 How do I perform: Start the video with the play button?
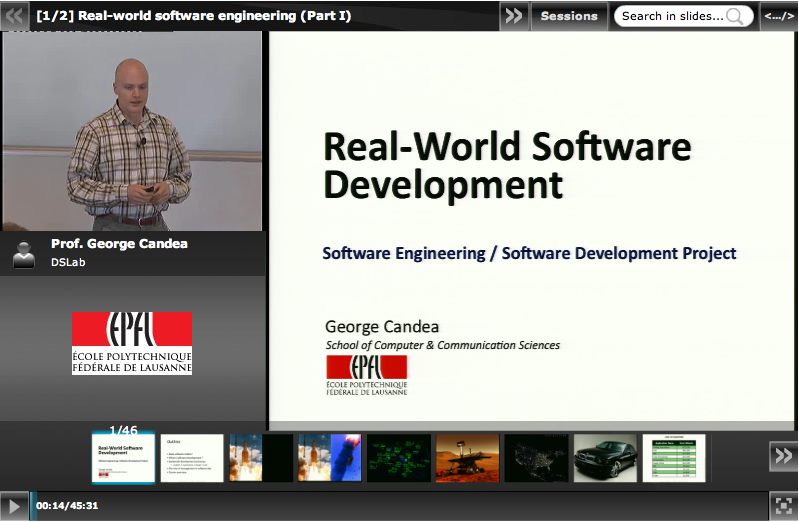coord(14,506)
